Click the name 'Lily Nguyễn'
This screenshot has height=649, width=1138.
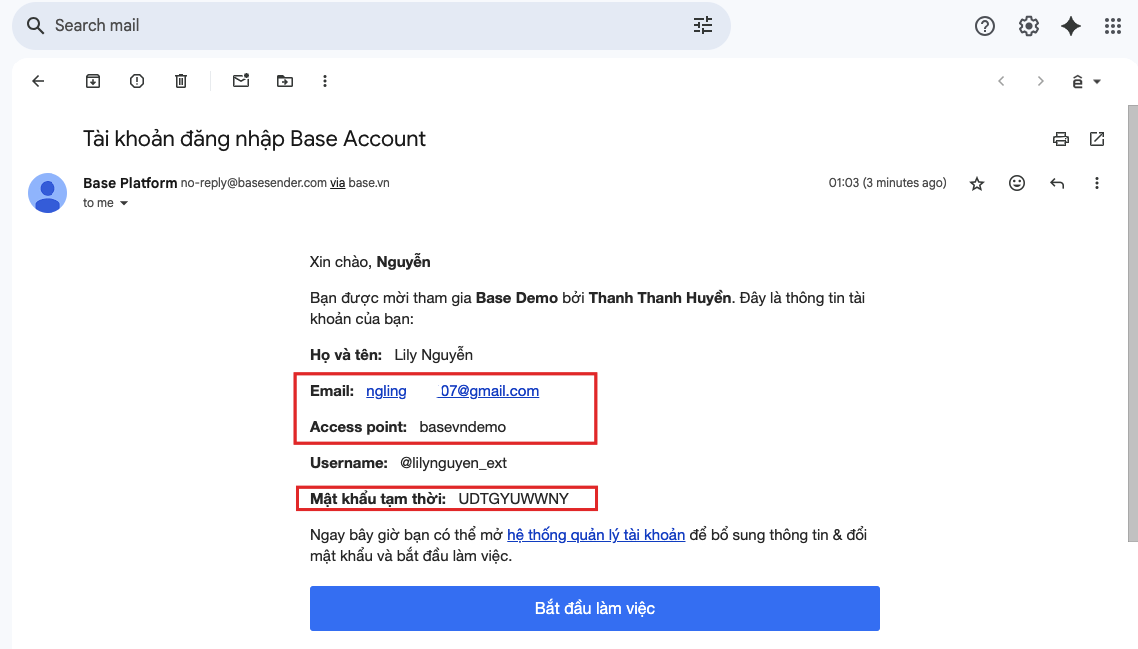pyautogui.click(x=433, y=355)
